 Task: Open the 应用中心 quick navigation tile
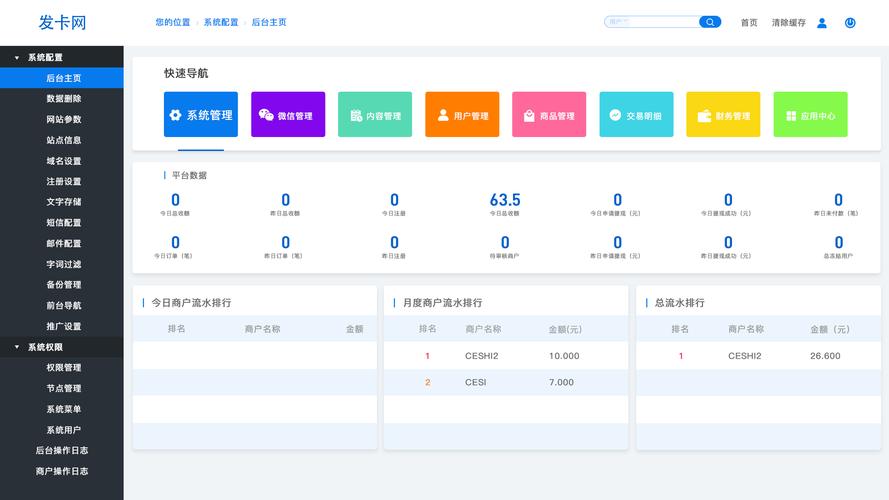click(810, 115)
